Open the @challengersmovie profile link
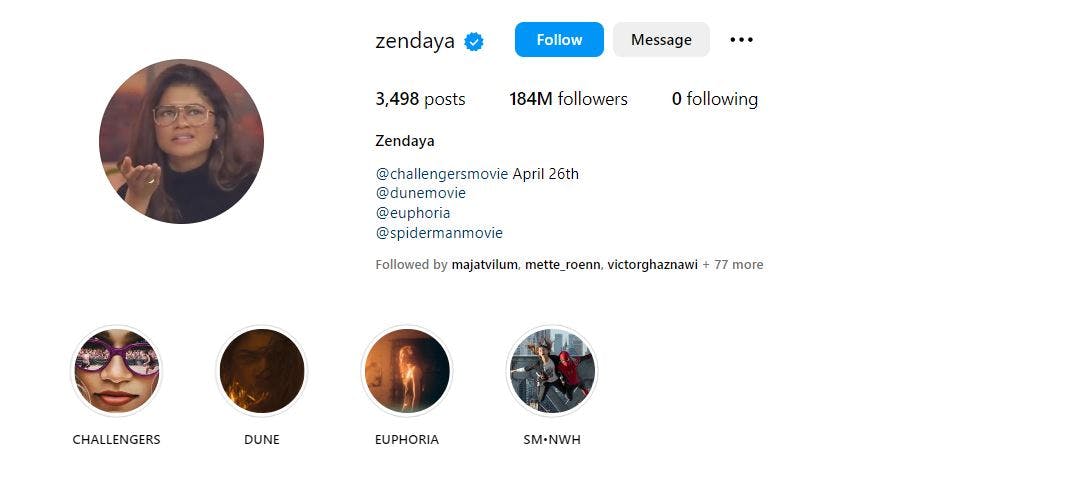The width and height of the screenshot is (1067, 494). point(442,174)
